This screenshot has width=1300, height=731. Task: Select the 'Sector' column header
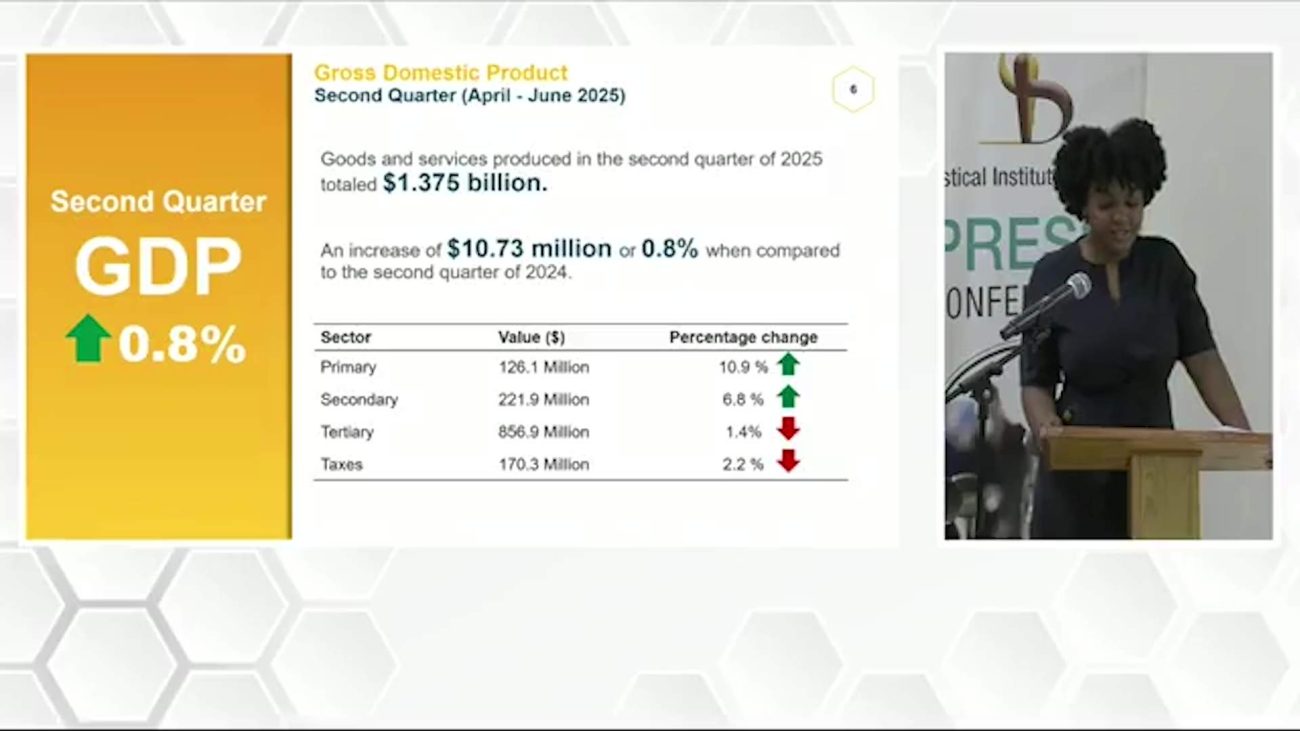pyautogui.click(x=345, y=337)
